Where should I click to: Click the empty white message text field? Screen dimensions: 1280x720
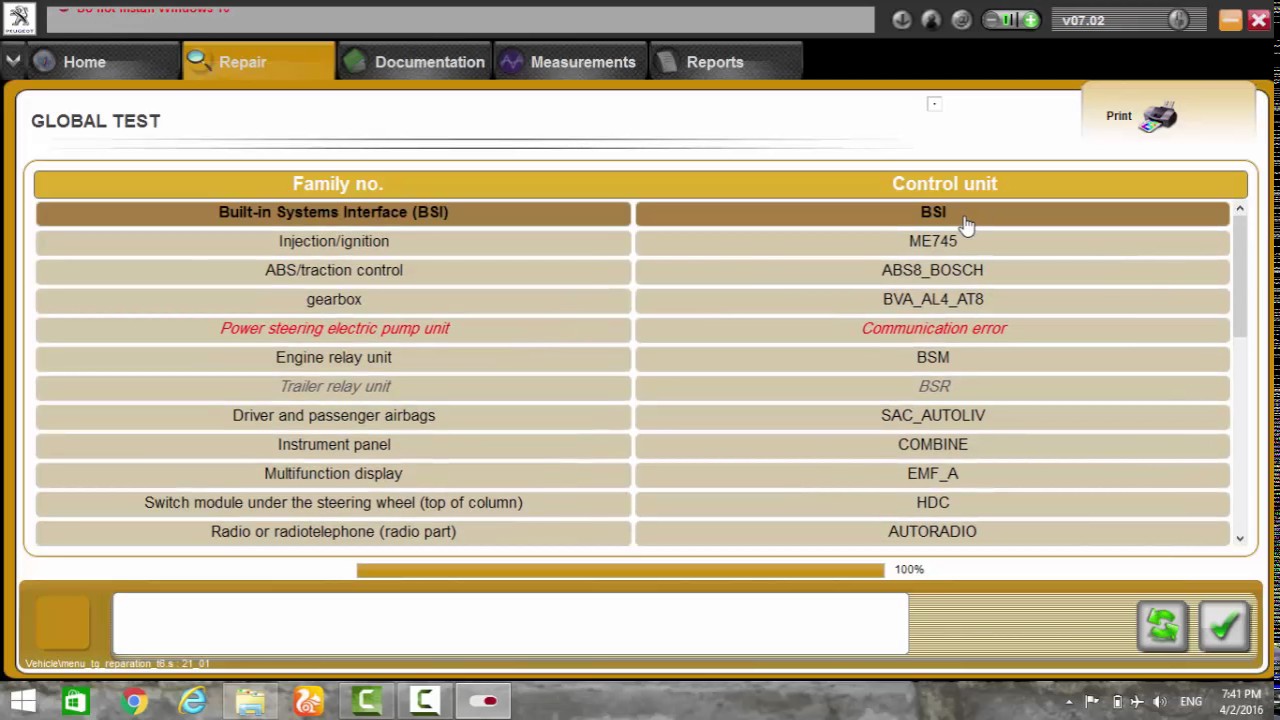[510, 623]
